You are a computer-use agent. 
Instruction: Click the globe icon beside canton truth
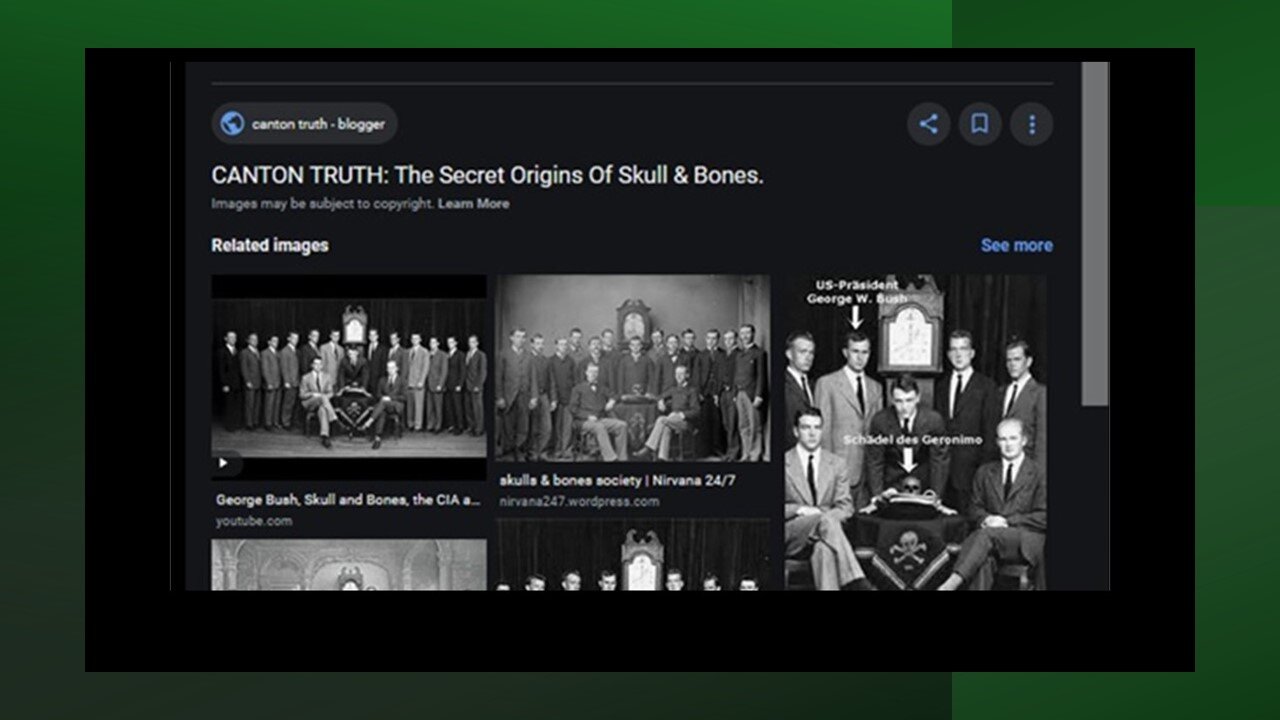(x=232, y=124)
